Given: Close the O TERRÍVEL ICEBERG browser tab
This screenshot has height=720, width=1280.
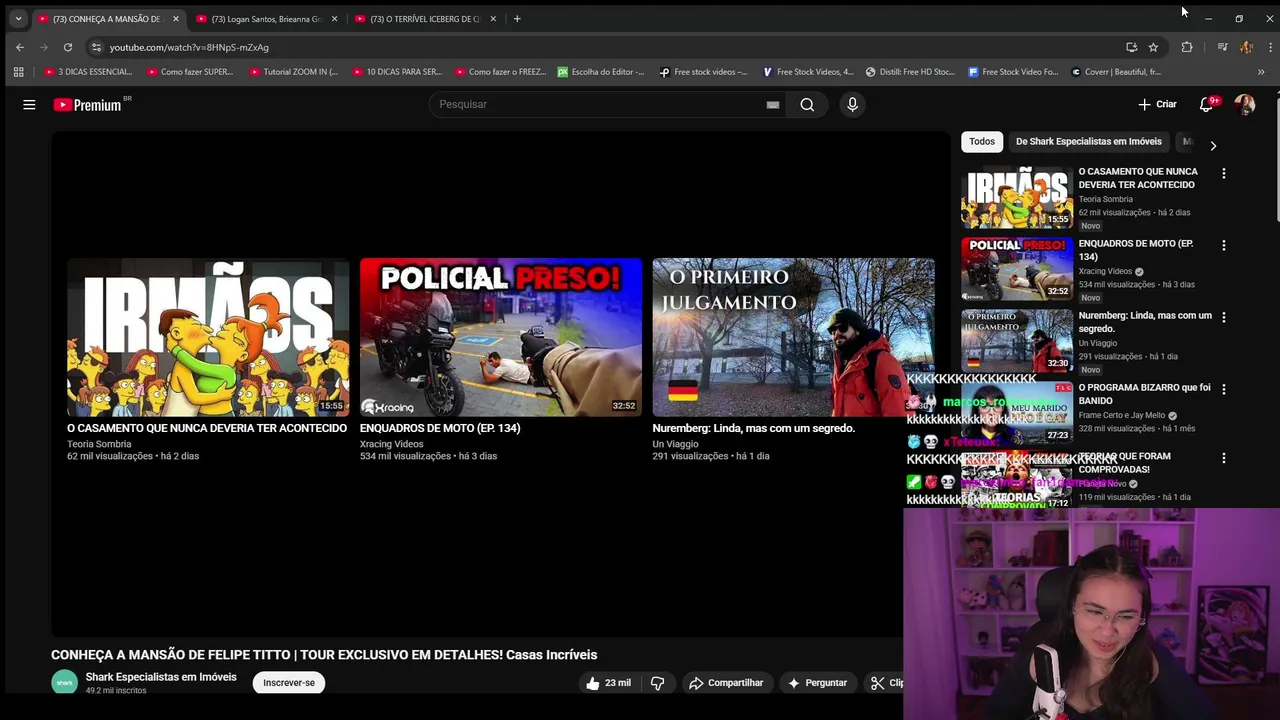Looking at the screenshot, I should pos(493,19).
